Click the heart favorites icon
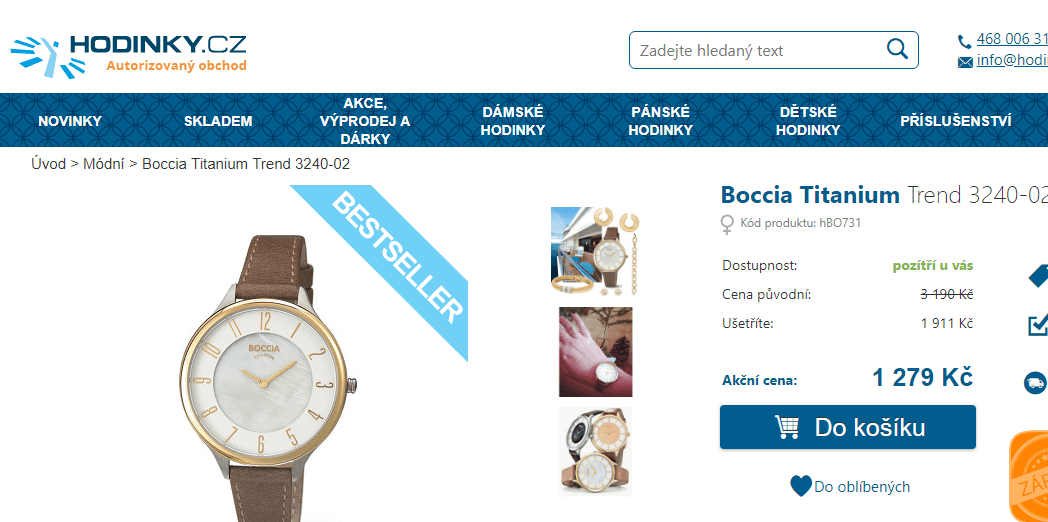Screen dimensions: 1048x522 tap(801, 486)
